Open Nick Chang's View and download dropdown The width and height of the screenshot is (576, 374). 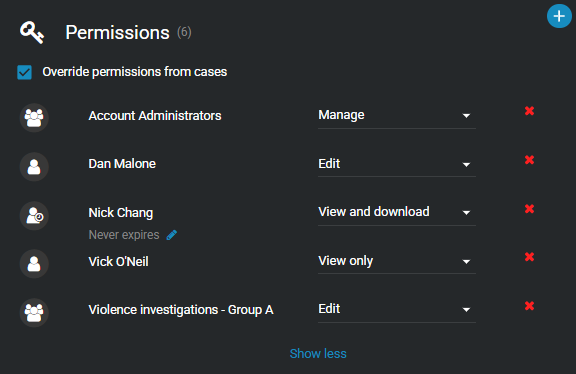click(x=397, y=213)
